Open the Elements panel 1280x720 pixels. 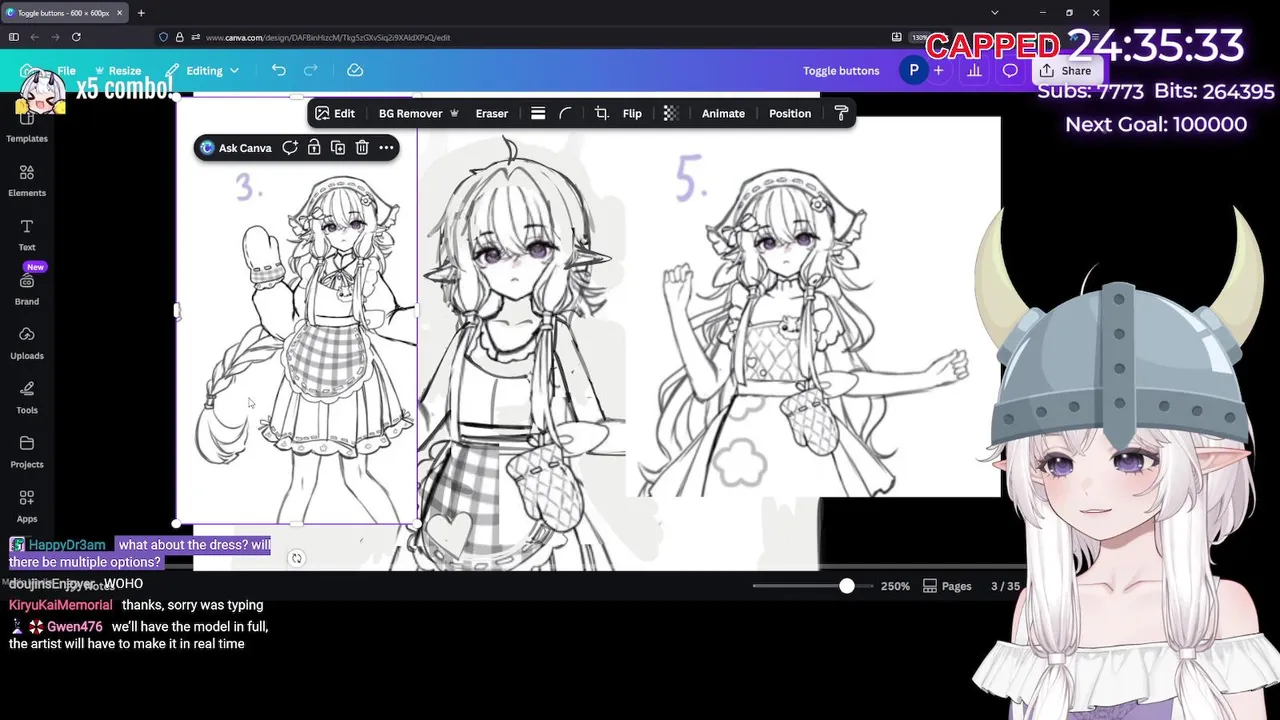(x=27, y=181)
